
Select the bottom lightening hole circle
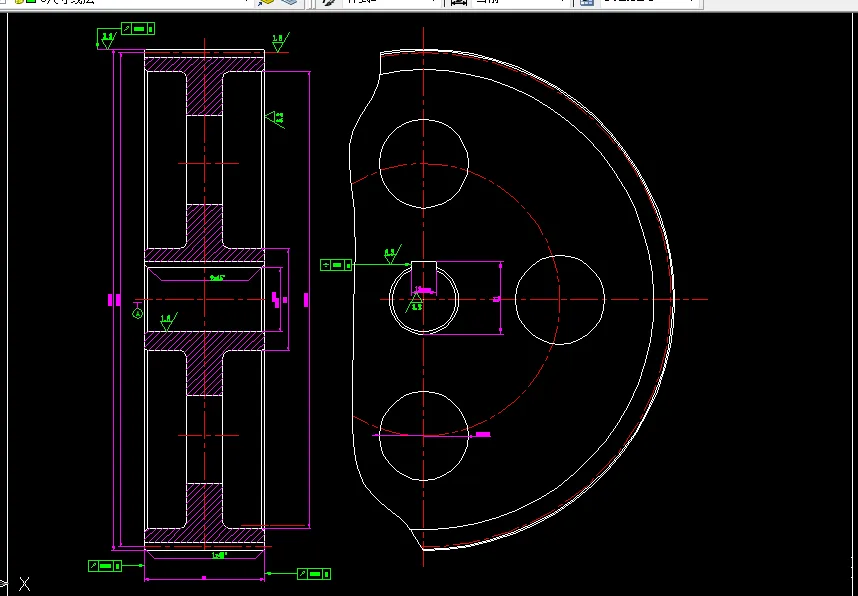point(424,436)
